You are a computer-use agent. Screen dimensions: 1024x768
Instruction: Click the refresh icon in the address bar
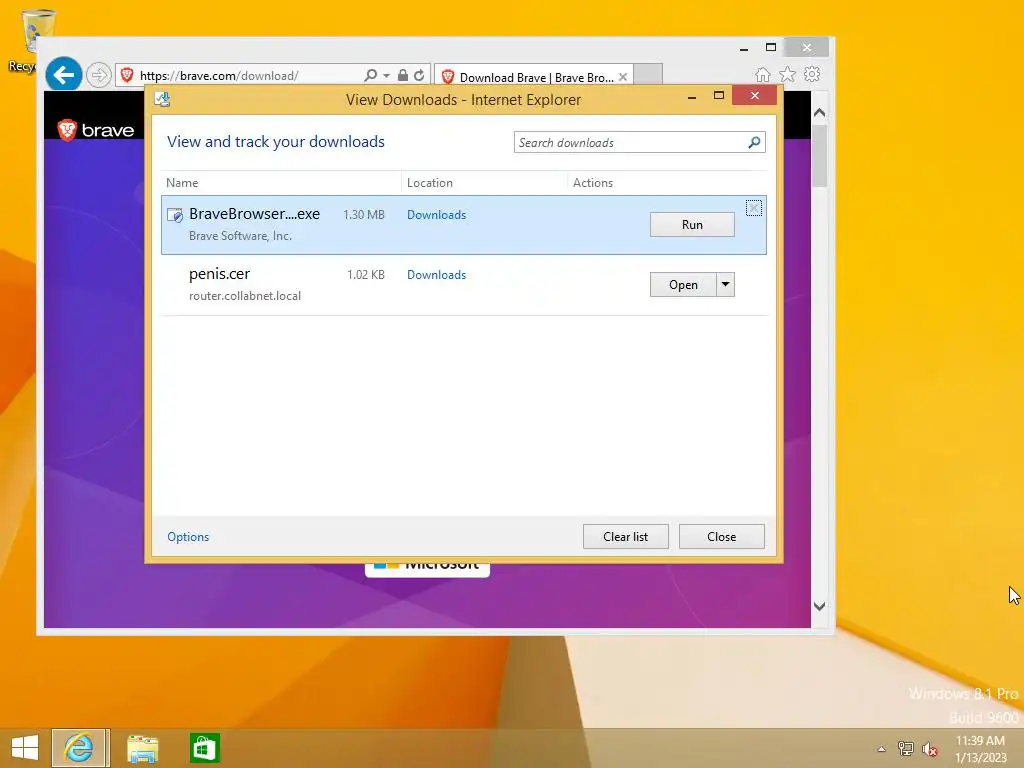coord(419,75)
